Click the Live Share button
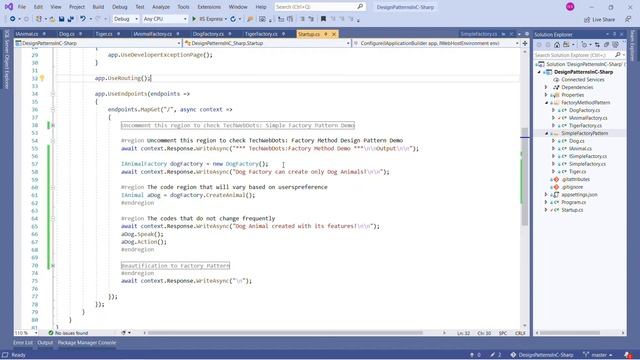 coord(599,19)
